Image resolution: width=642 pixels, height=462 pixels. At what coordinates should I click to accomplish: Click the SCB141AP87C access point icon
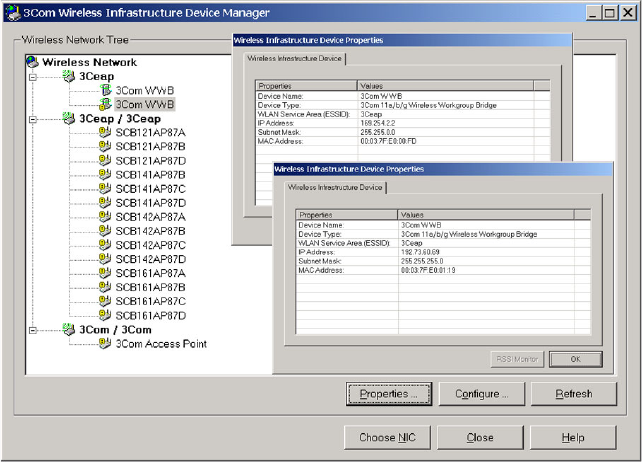point(105,188)
